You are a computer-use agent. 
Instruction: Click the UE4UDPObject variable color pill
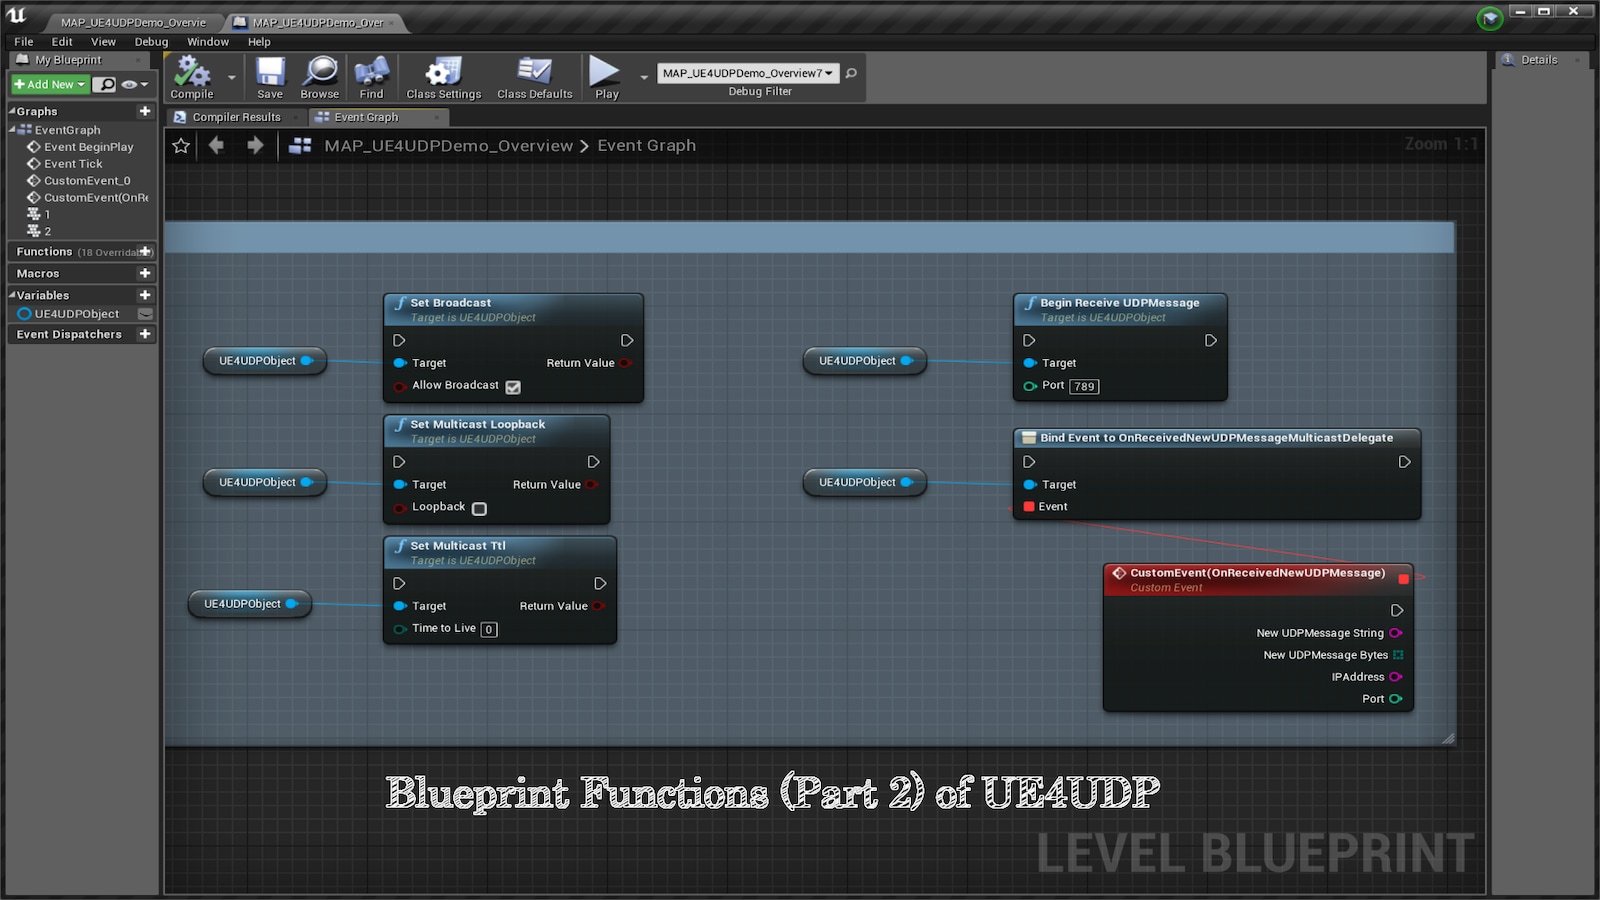click(23, 313)
